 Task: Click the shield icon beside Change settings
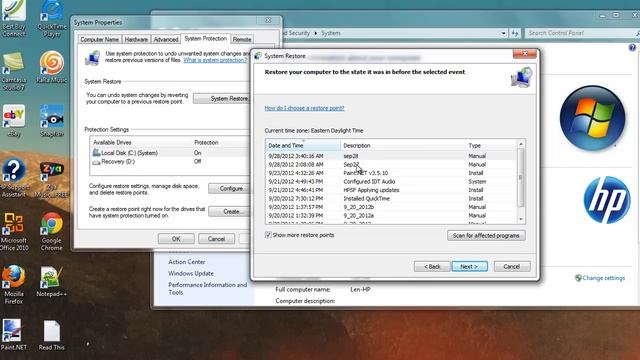coord(578,278)
